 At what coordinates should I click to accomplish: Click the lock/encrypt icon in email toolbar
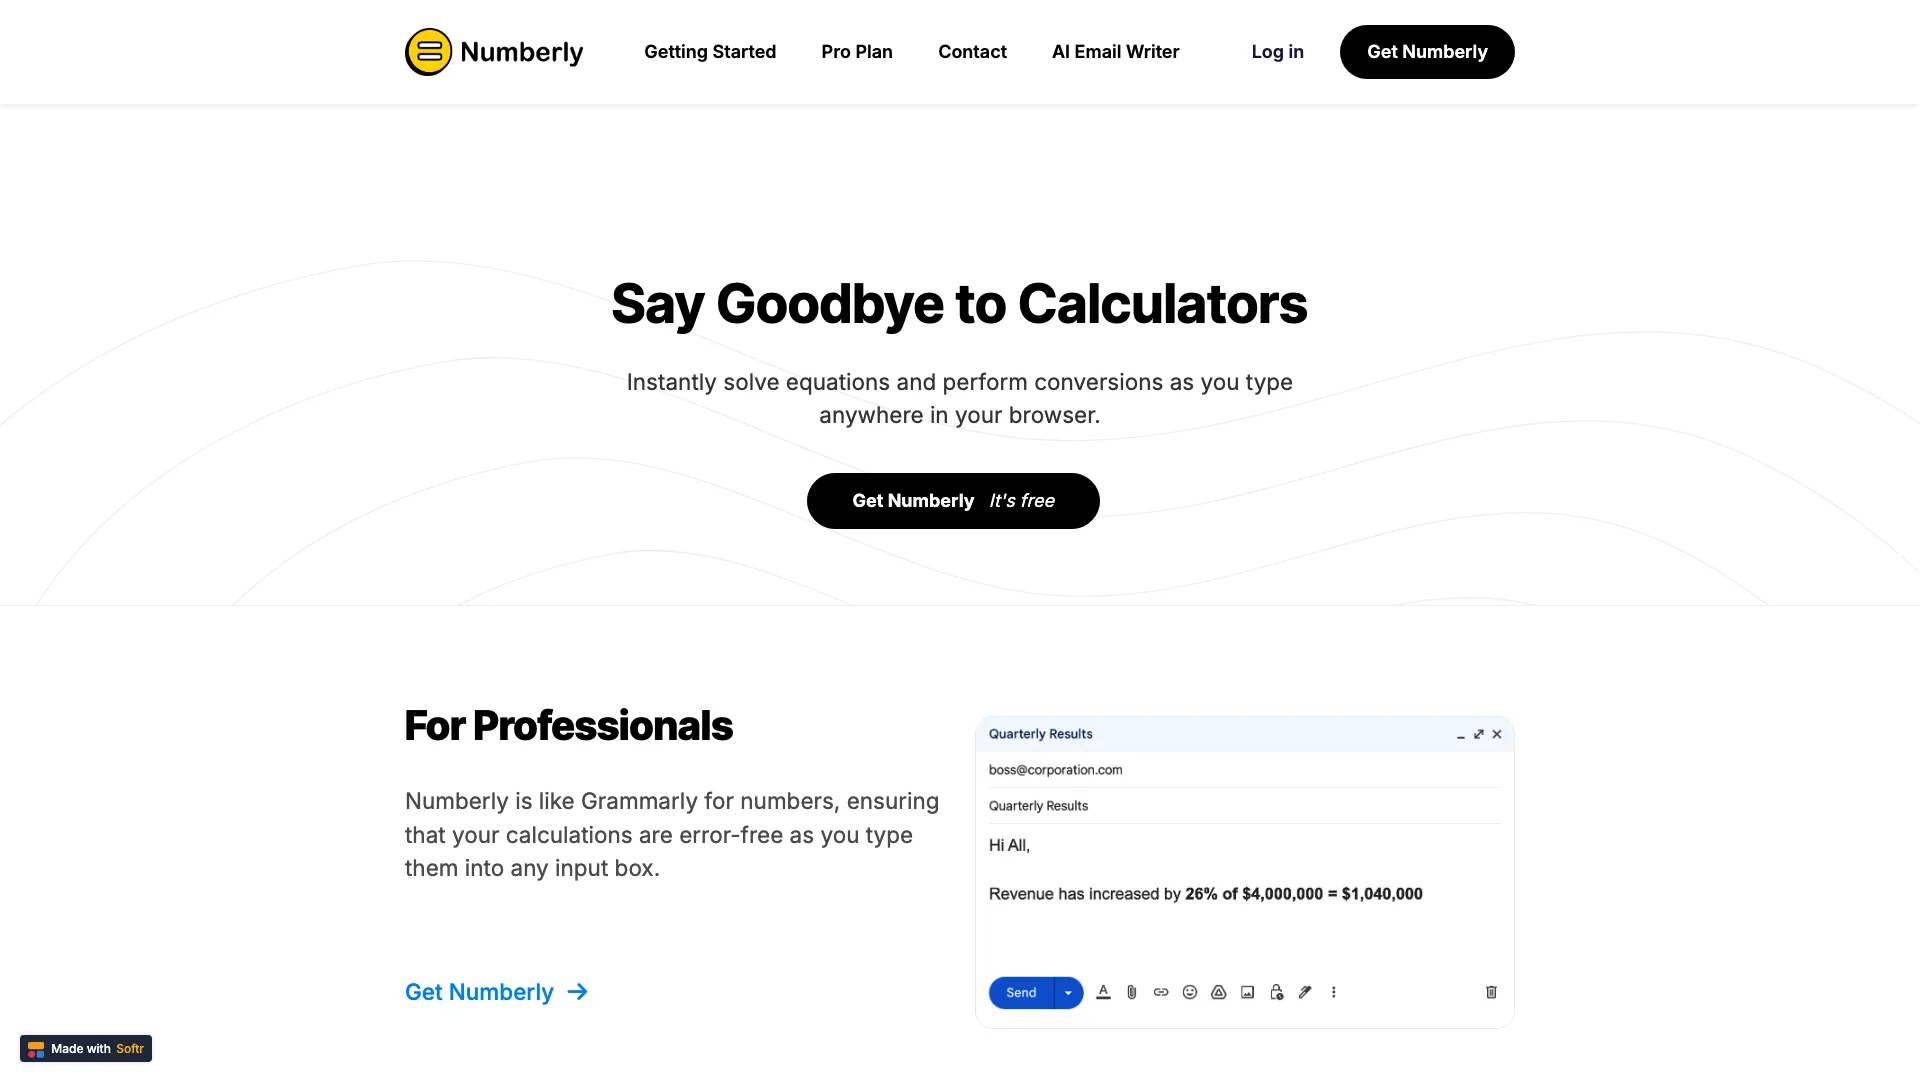pos(1276,992)
